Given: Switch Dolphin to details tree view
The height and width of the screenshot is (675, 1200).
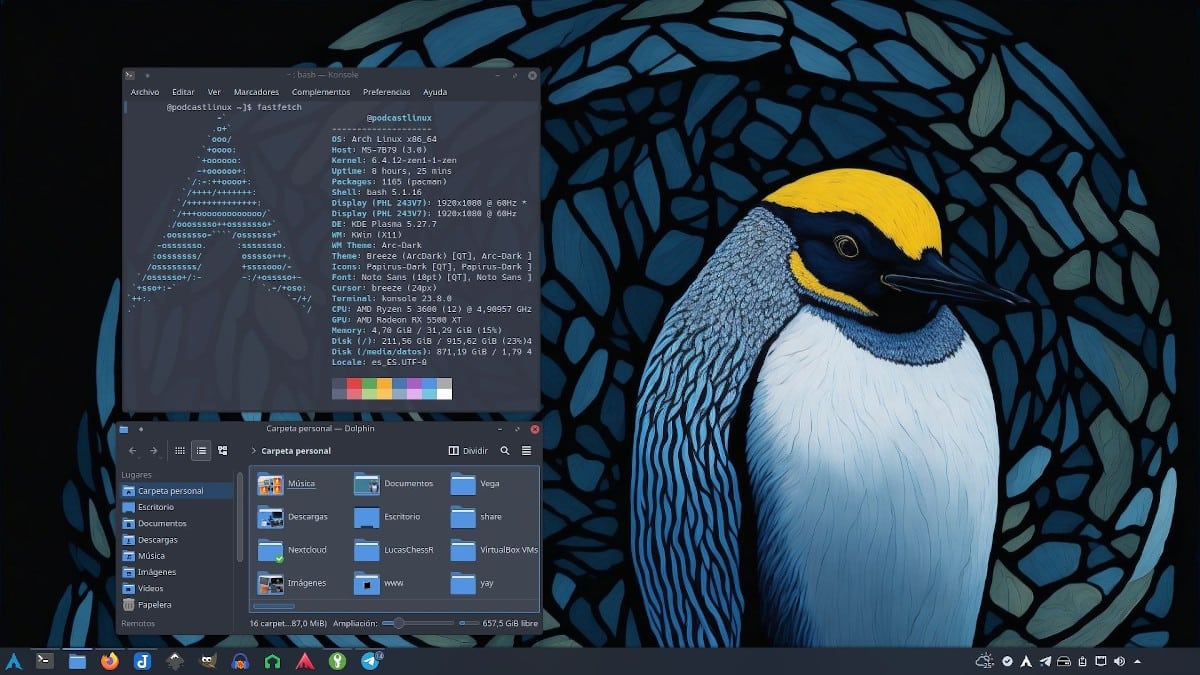Looking at the screenshot, I should [x=223, y=451].
